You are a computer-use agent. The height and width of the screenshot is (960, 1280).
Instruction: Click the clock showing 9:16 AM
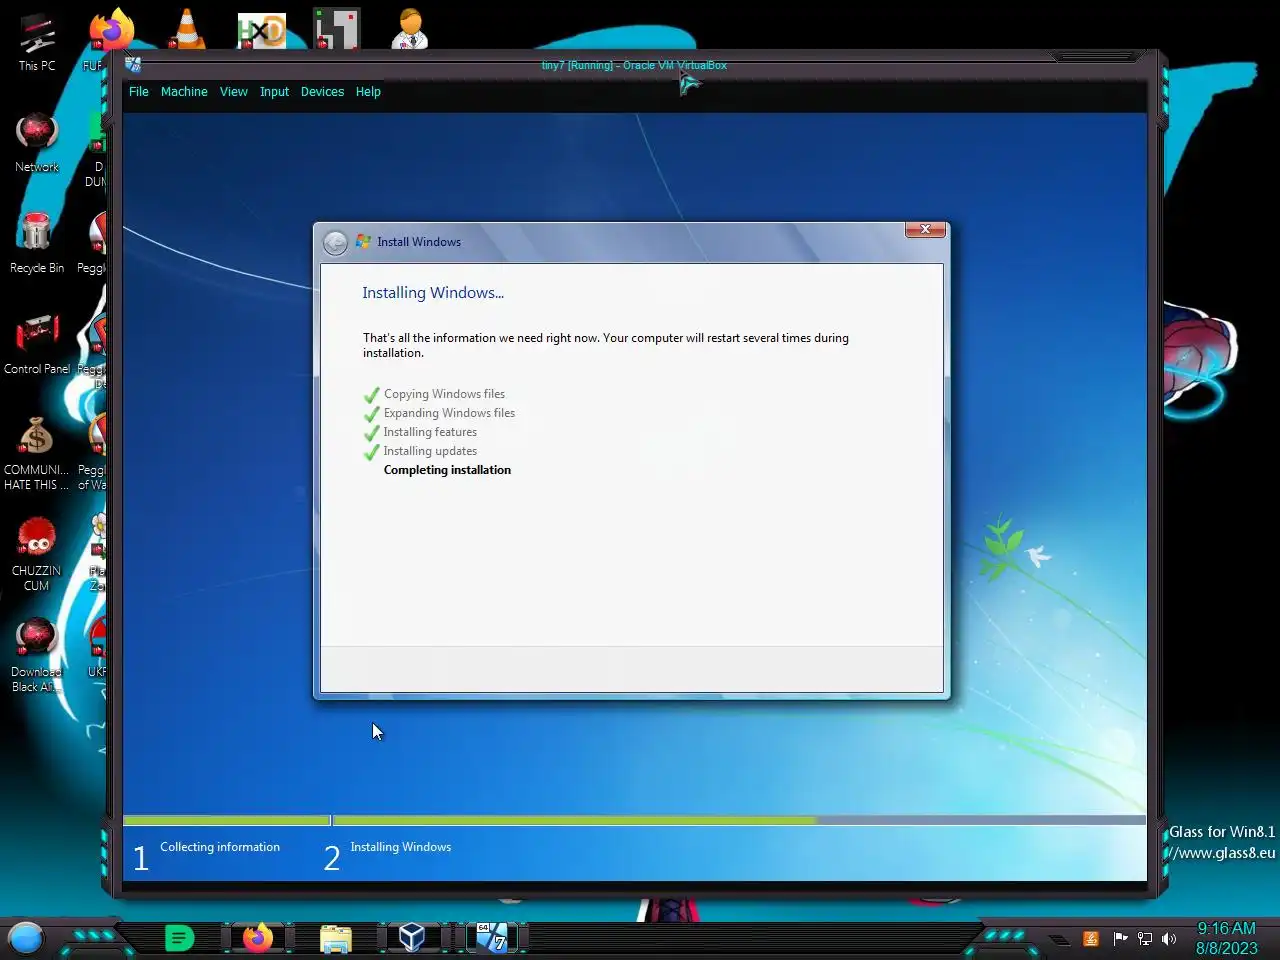[1227, 938]
